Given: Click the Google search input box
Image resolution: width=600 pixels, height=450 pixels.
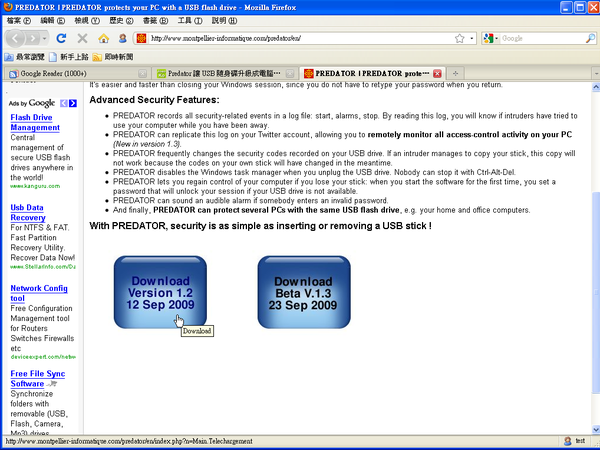Looking at the screenshot, I should click(x=542, y=38).
